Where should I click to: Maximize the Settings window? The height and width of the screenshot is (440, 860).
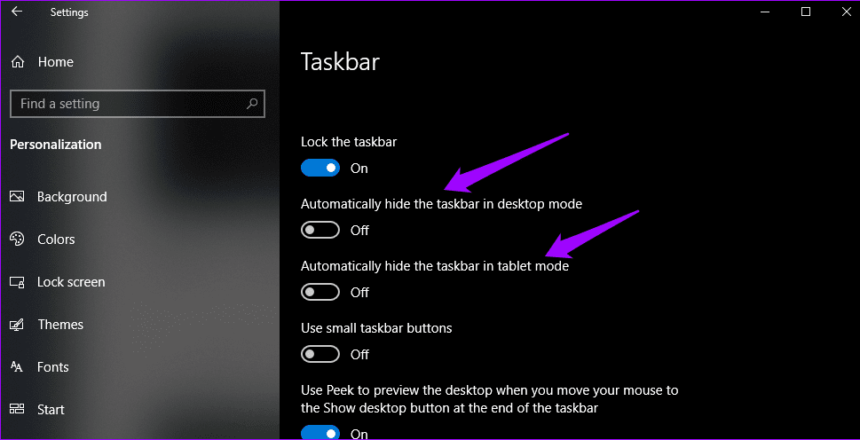[805, 12]
